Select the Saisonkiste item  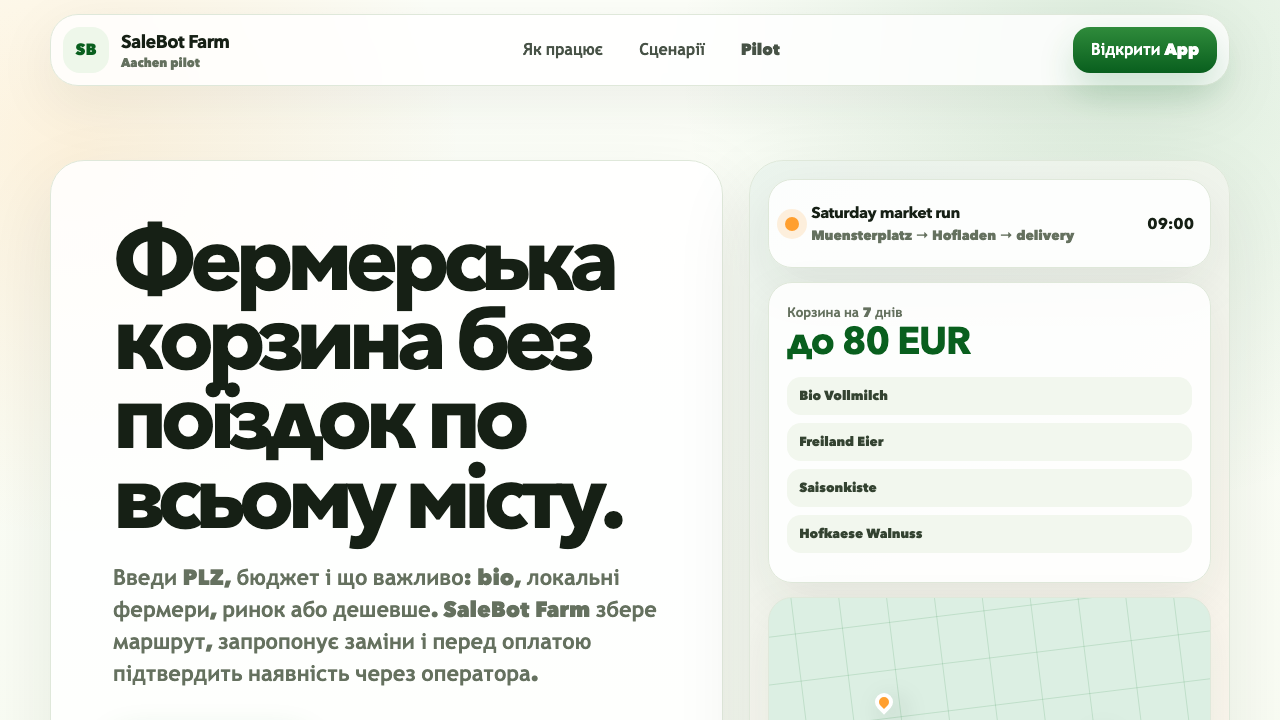[x=989, y=488]
